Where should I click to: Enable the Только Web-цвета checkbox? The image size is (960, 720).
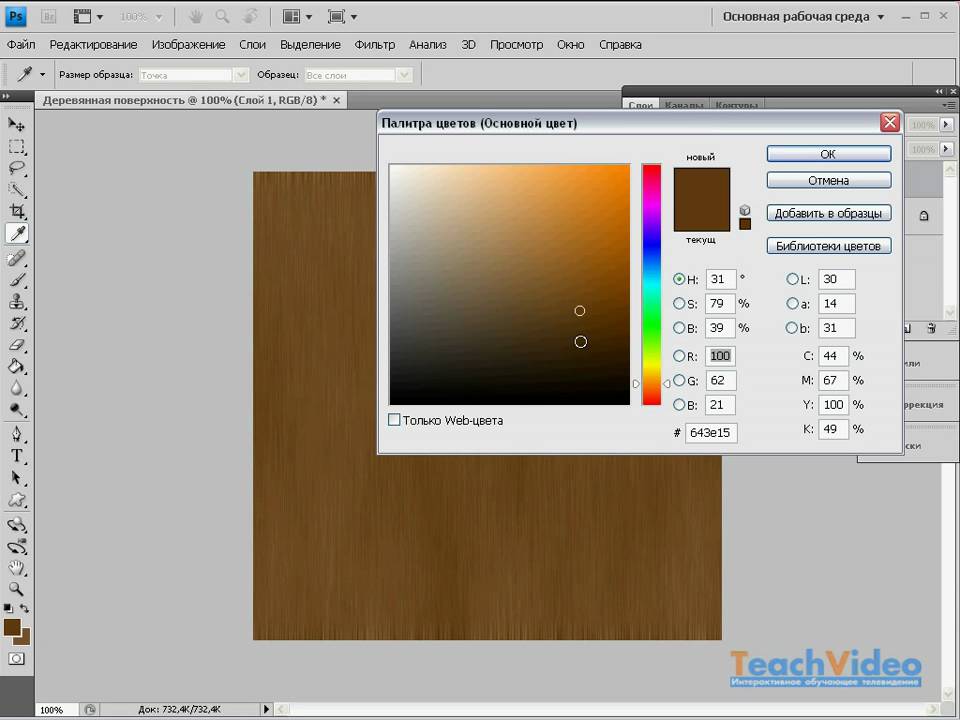[x=394, y=420]
